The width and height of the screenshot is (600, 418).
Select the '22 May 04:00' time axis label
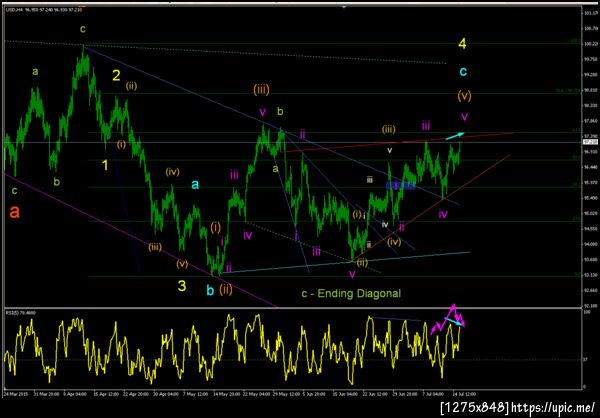point(258,394)
